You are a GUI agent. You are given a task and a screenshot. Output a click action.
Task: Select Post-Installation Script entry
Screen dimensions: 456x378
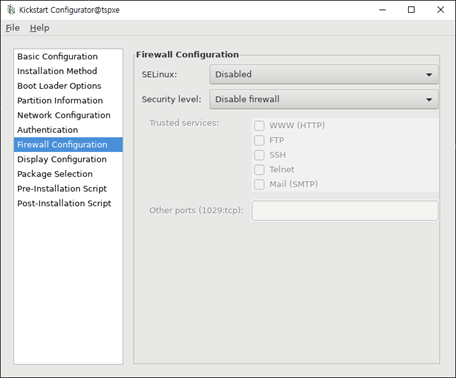[x=68, y=203]
